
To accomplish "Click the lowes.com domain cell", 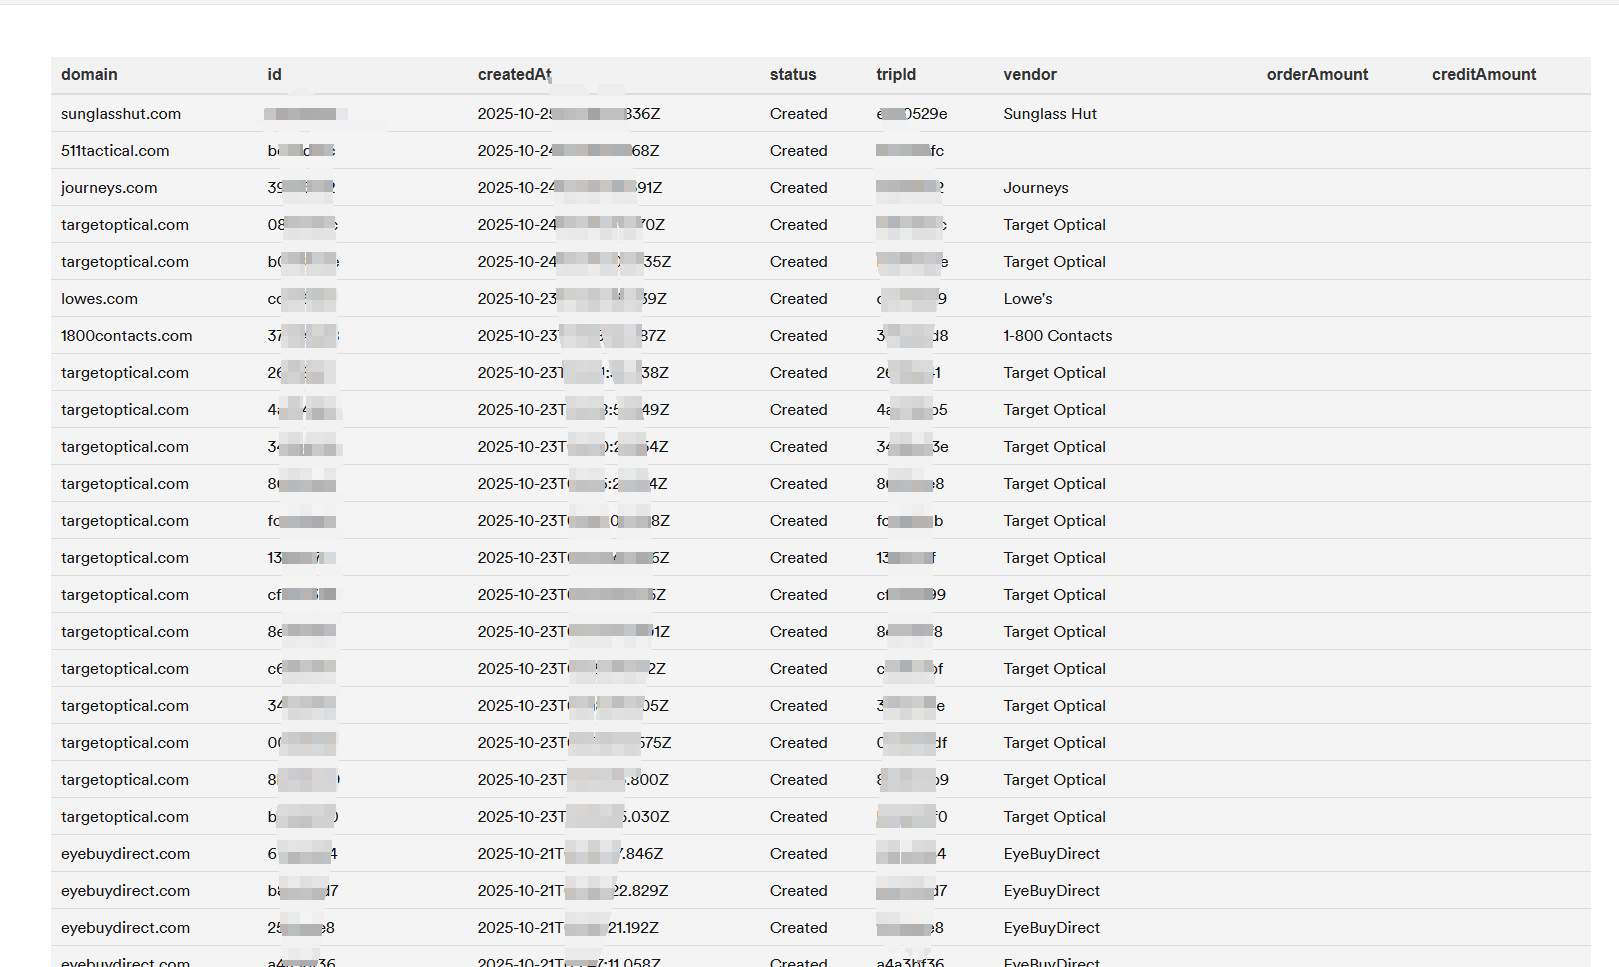I will 99,299.
